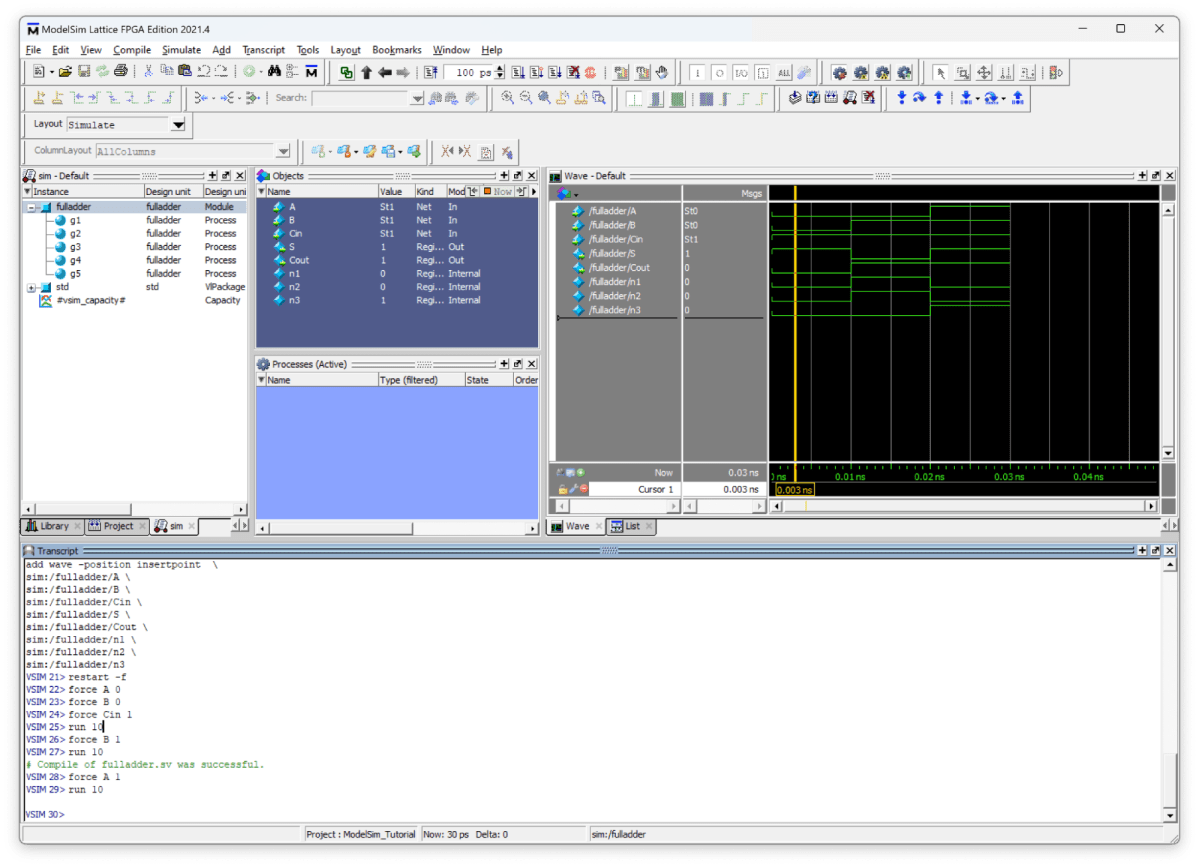1199x867 pixels.
Task: Click the Open file folder icon
Action: pyautogui.click(x=65, y=72)
